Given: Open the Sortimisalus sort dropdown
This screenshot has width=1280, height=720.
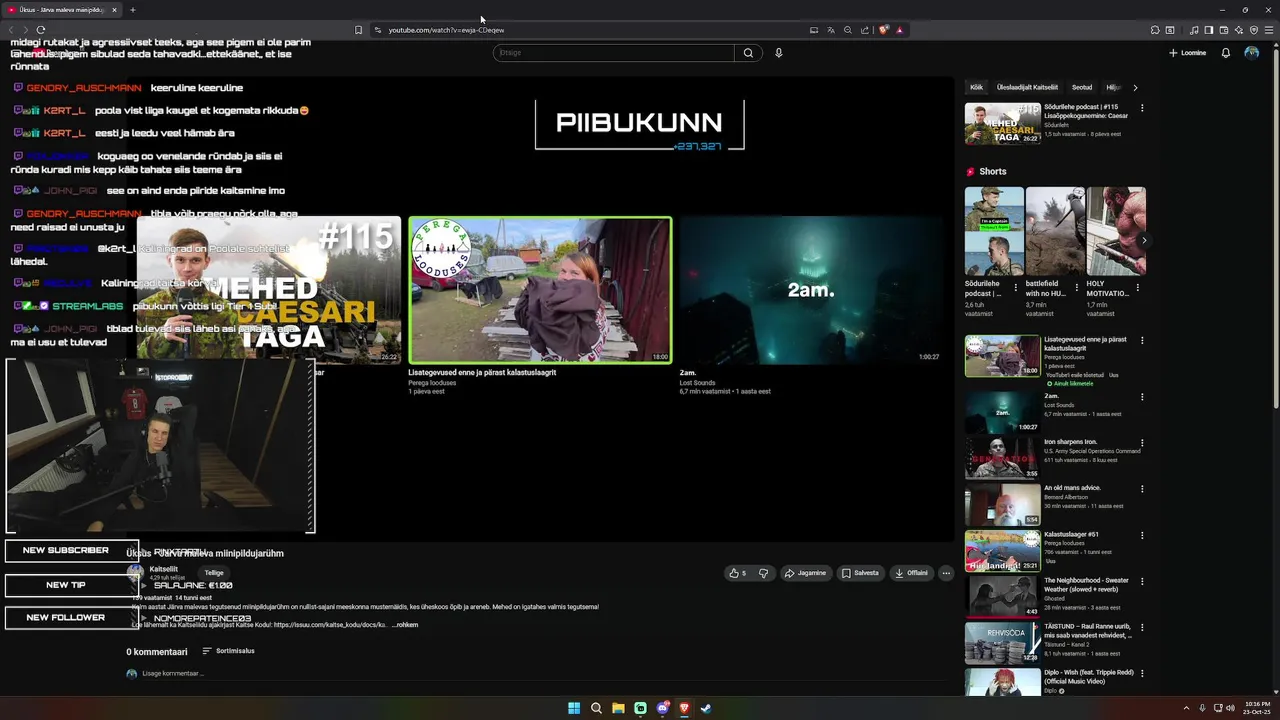Looking at the screenshot, I should tap(228, 651).
